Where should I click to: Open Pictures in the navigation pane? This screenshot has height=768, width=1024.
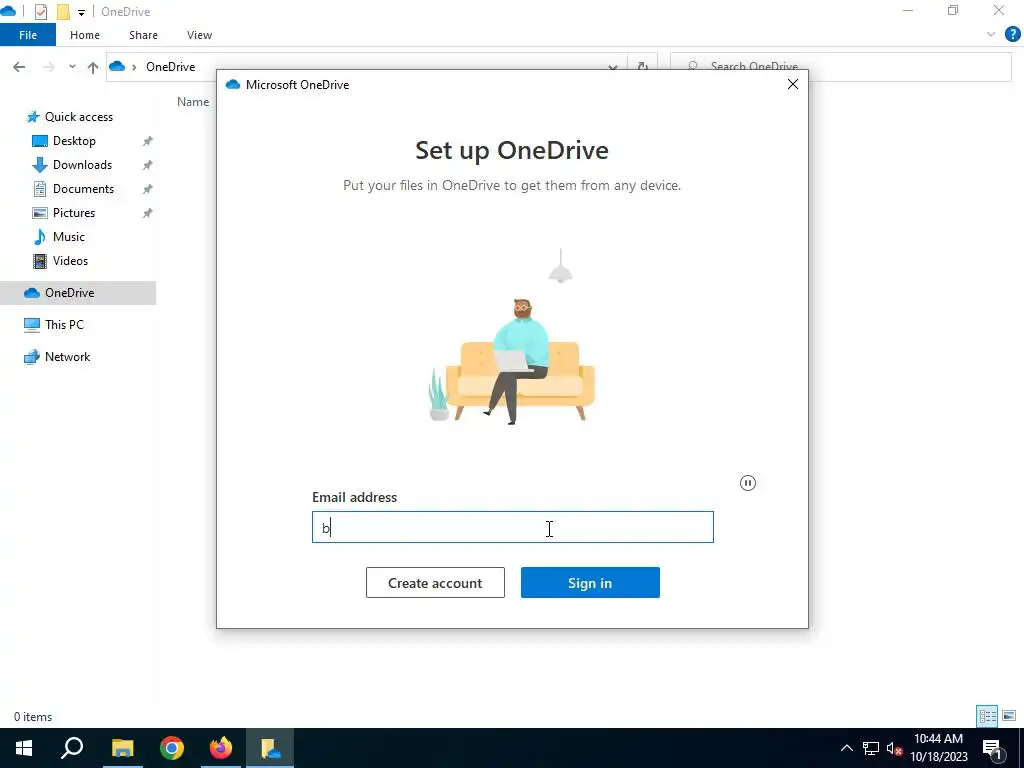[x=74, y=213]
